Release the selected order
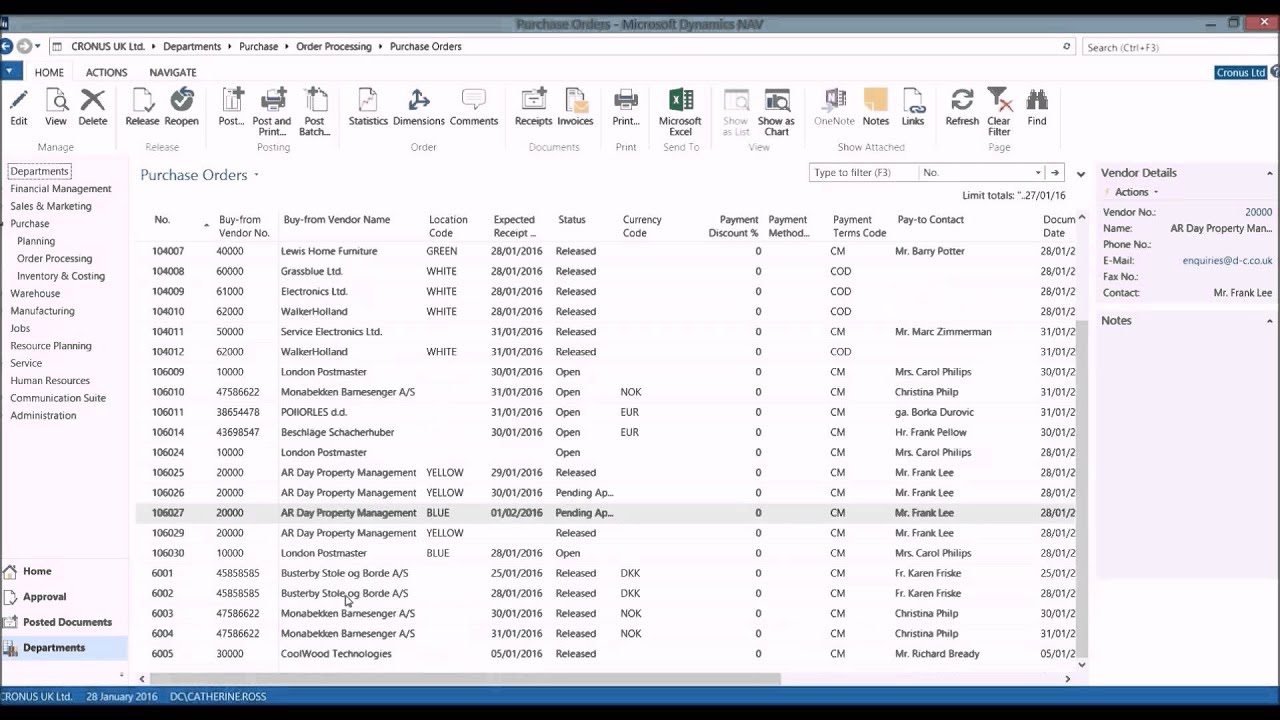This screenshot has width=1280, height=720. click(142, 107)
